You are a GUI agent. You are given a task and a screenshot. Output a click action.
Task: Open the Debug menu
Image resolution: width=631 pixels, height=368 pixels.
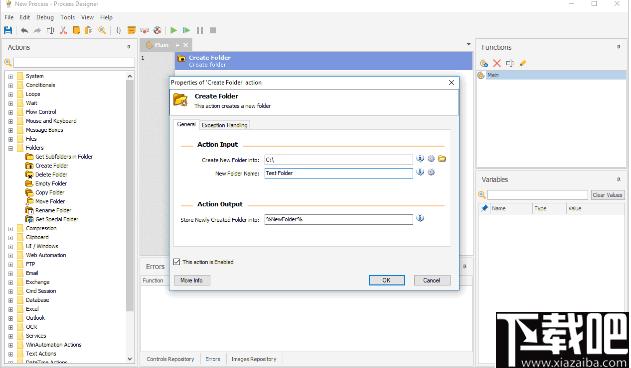tap(45, 17)
